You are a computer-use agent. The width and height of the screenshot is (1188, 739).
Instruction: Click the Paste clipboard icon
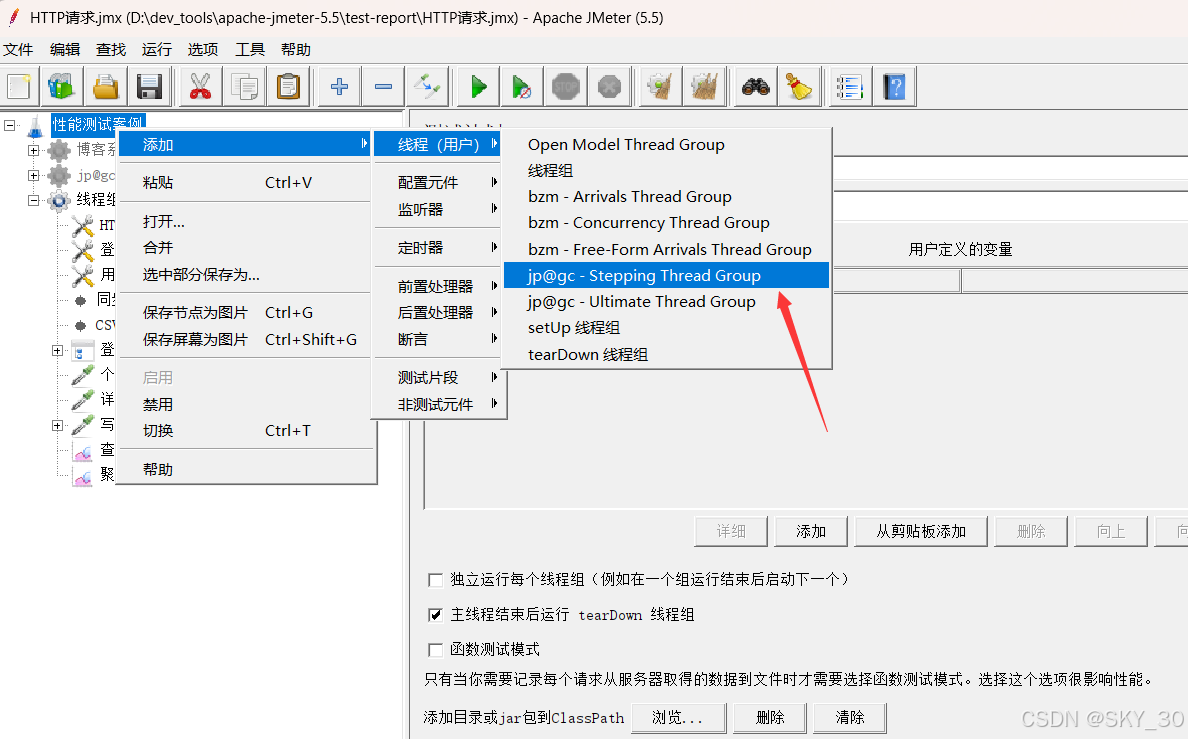(288, 86)
